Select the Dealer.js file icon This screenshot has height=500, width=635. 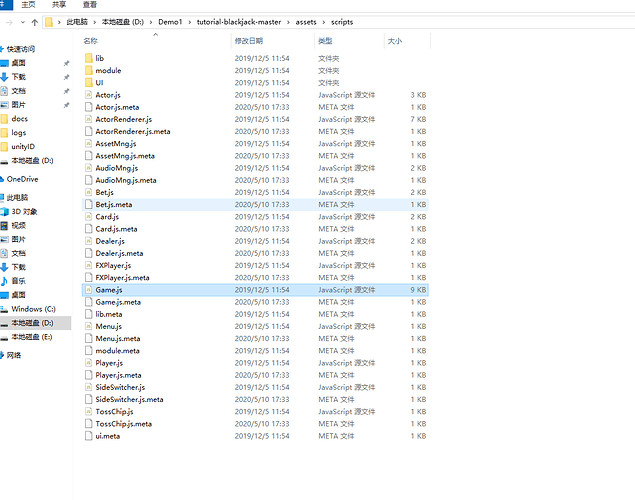click(89, 241)
